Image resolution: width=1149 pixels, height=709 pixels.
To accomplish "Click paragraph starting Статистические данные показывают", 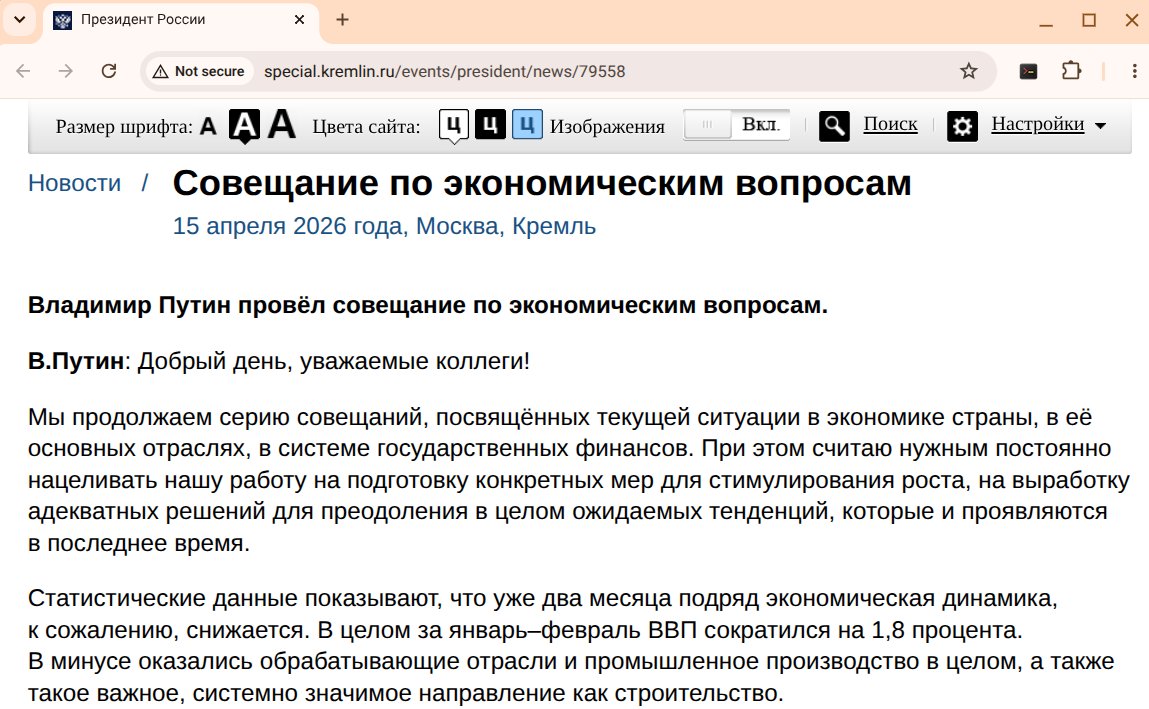I will pyautogui.click(x=572, y=645).
